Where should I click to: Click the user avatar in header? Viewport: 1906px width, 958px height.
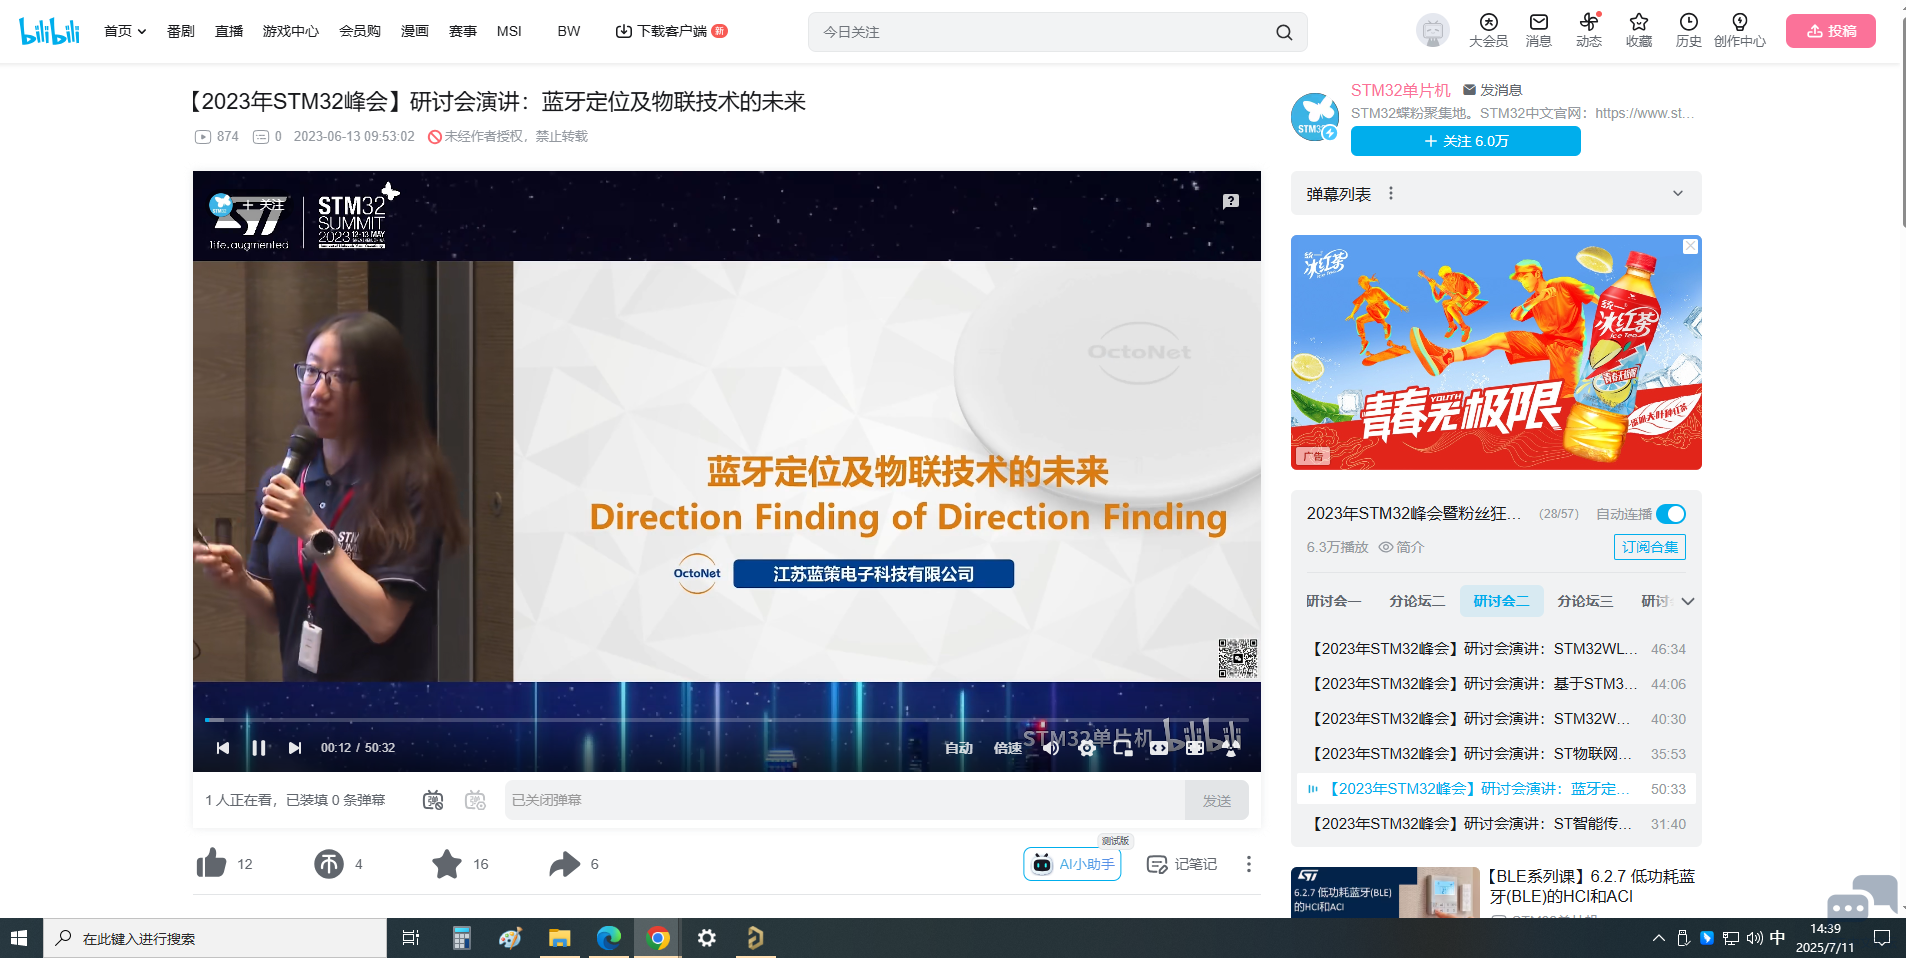1433,31
